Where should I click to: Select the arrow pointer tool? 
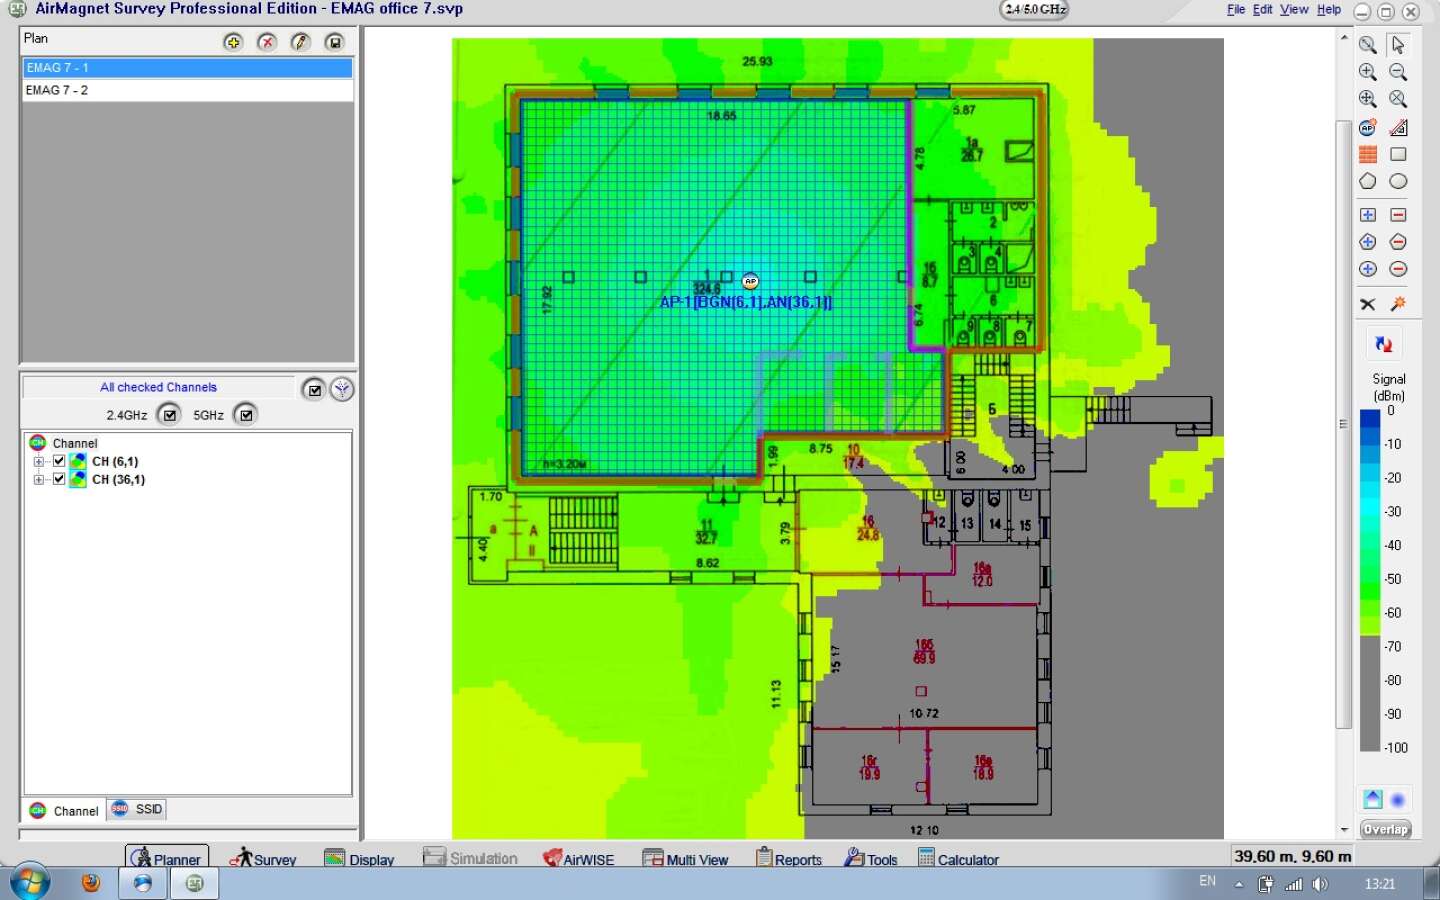1398,45
